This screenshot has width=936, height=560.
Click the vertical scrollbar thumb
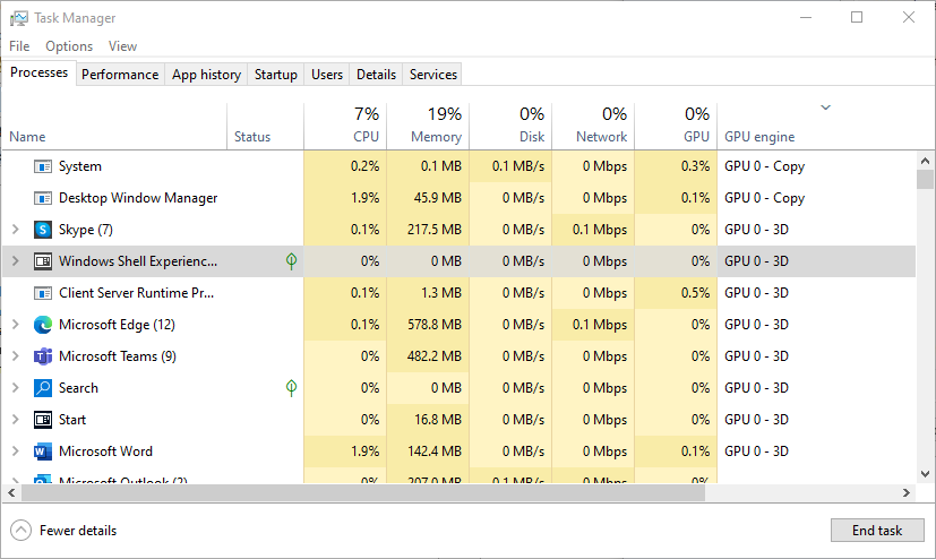point(925,179)
